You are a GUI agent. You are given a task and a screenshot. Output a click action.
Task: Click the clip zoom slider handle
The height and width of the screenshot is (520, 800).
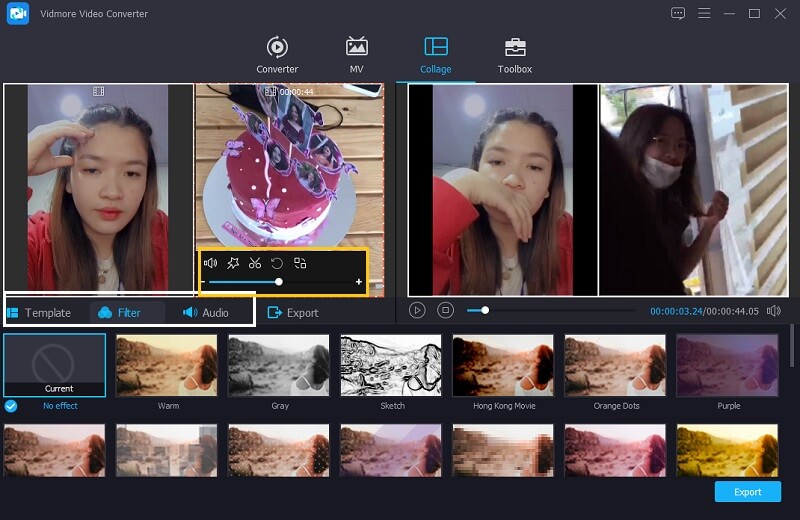click(279, 282)
